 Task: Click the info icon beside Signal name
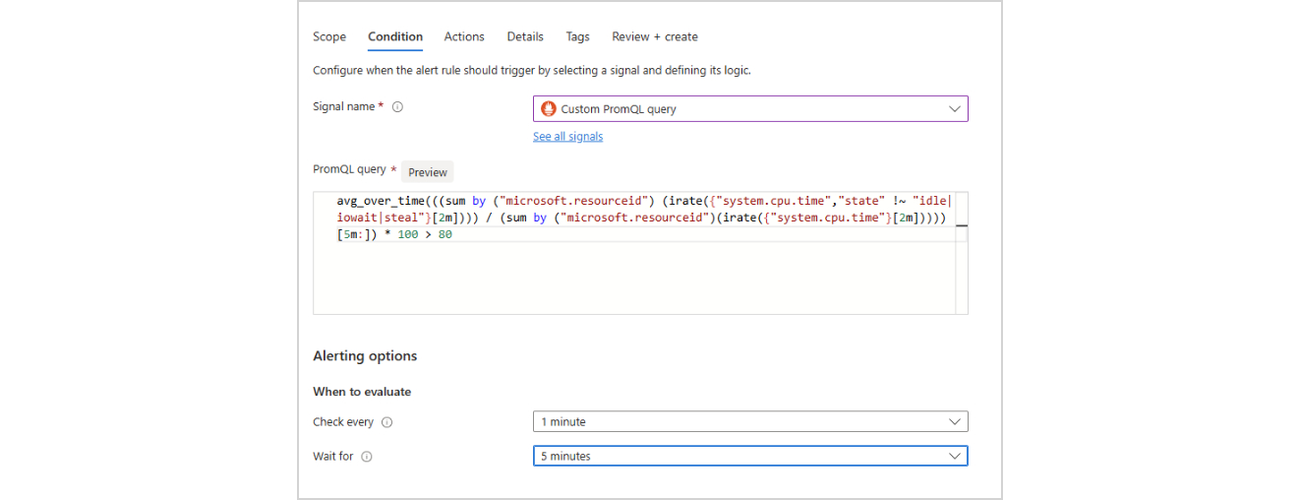tap(397, 107)
